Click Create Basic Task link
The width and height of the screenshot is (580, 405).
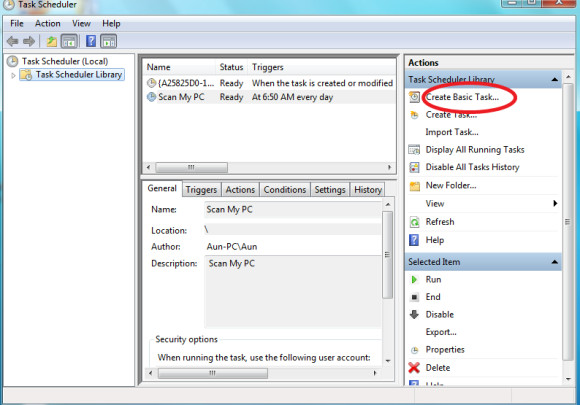(x=462, y=97)
